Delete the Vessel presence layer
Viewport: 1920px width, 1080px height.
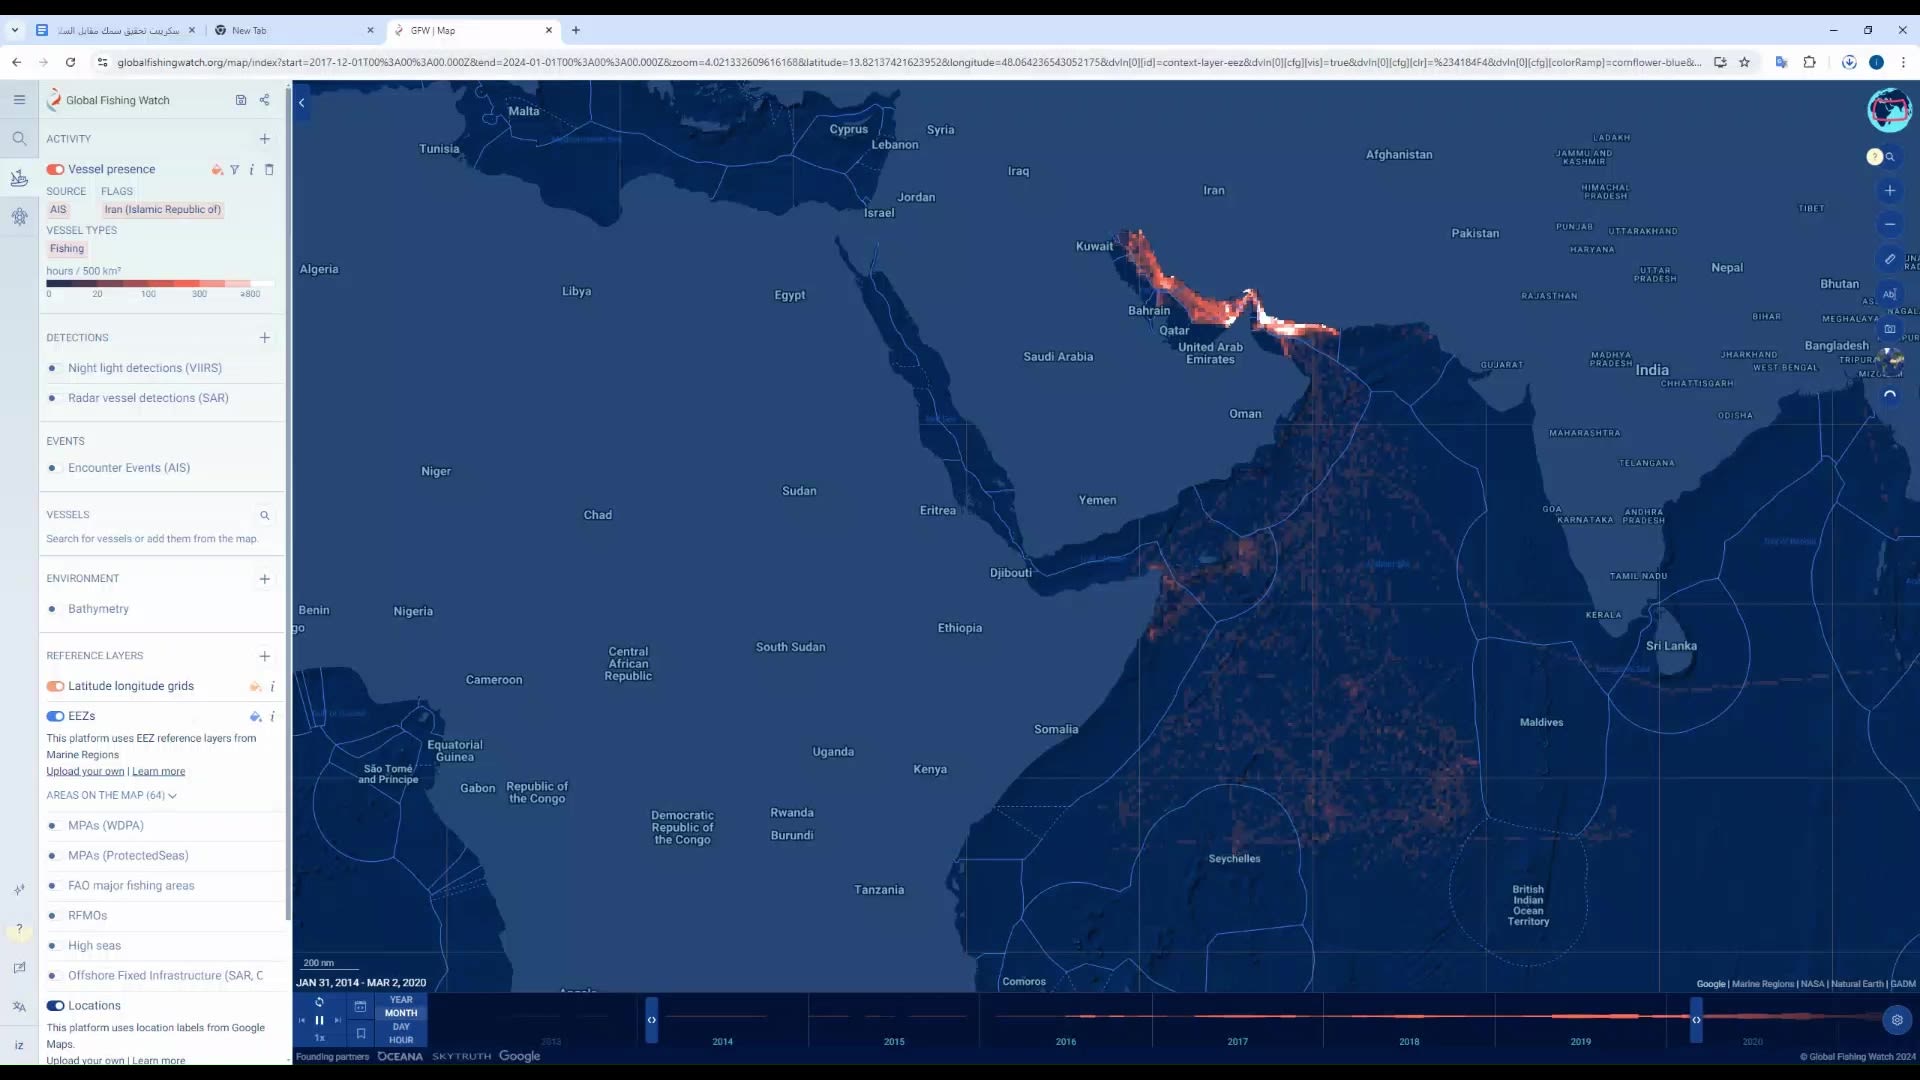click(x=269, y=170)
